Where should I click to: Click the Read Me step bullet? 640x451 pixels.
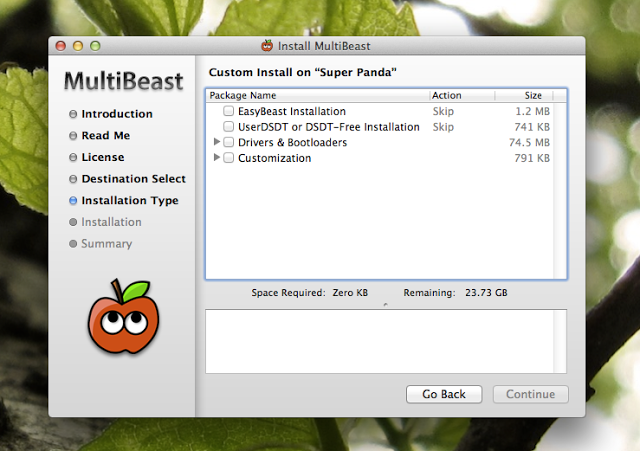(73, 136)
